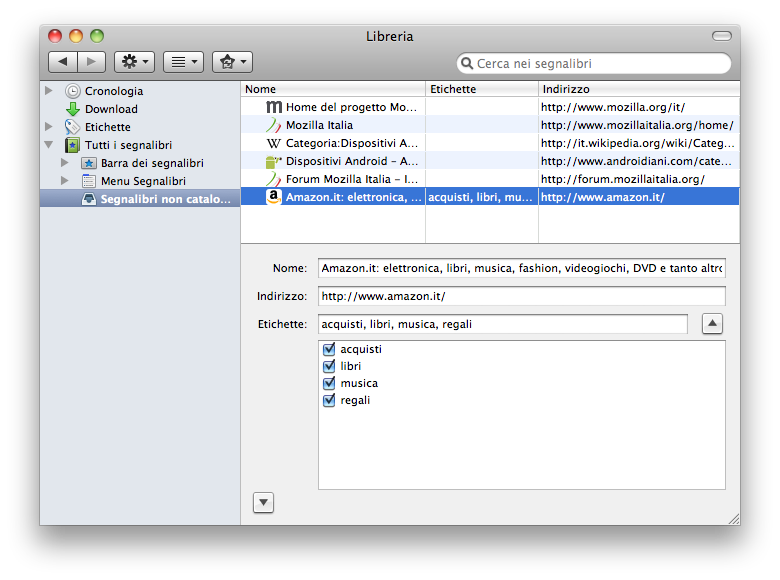Click the Mozilla Italia favicon
The image size is (780, 580).
(274, 125)
